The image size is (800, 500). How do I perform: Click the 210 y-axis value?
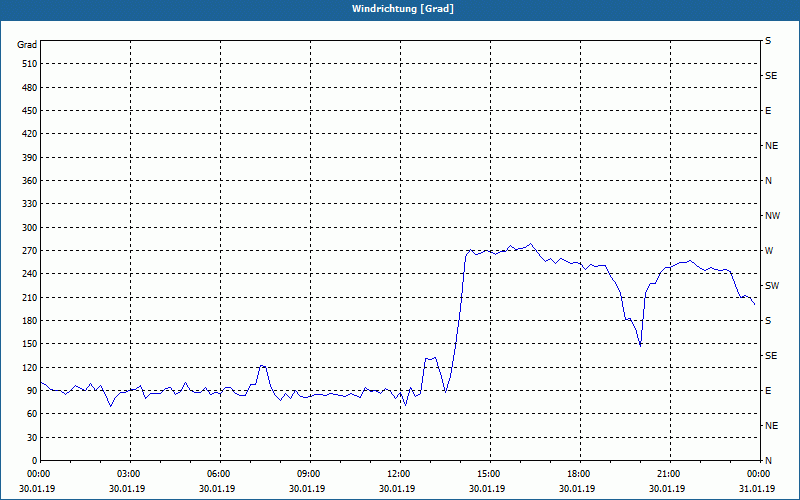[30, 297]
